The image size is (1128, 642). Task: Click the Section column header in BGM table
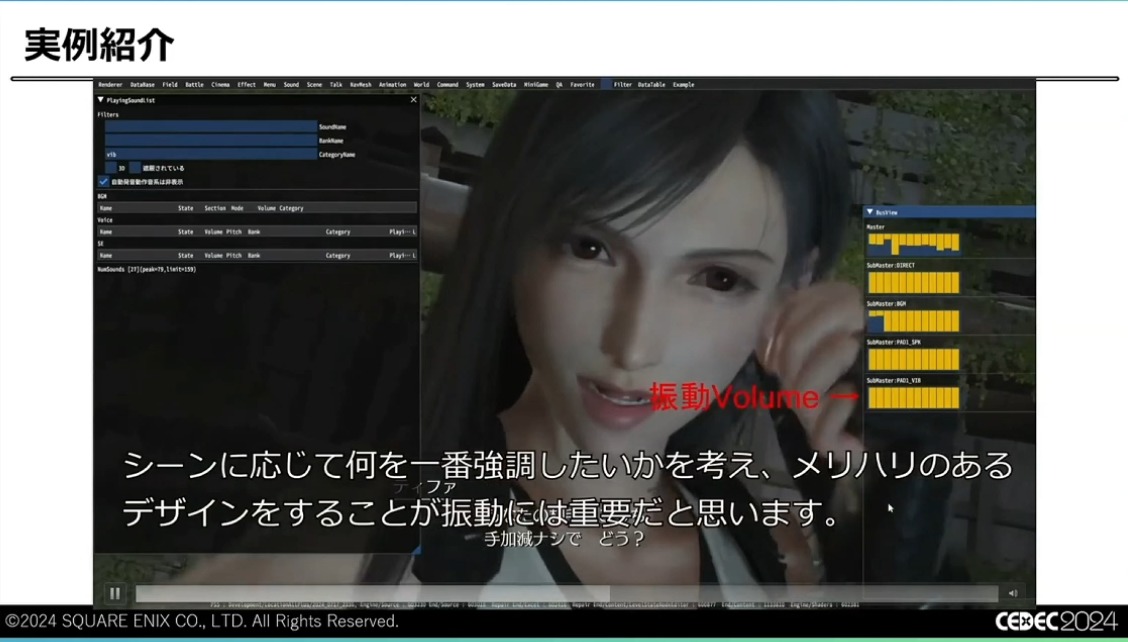(215, 208)
